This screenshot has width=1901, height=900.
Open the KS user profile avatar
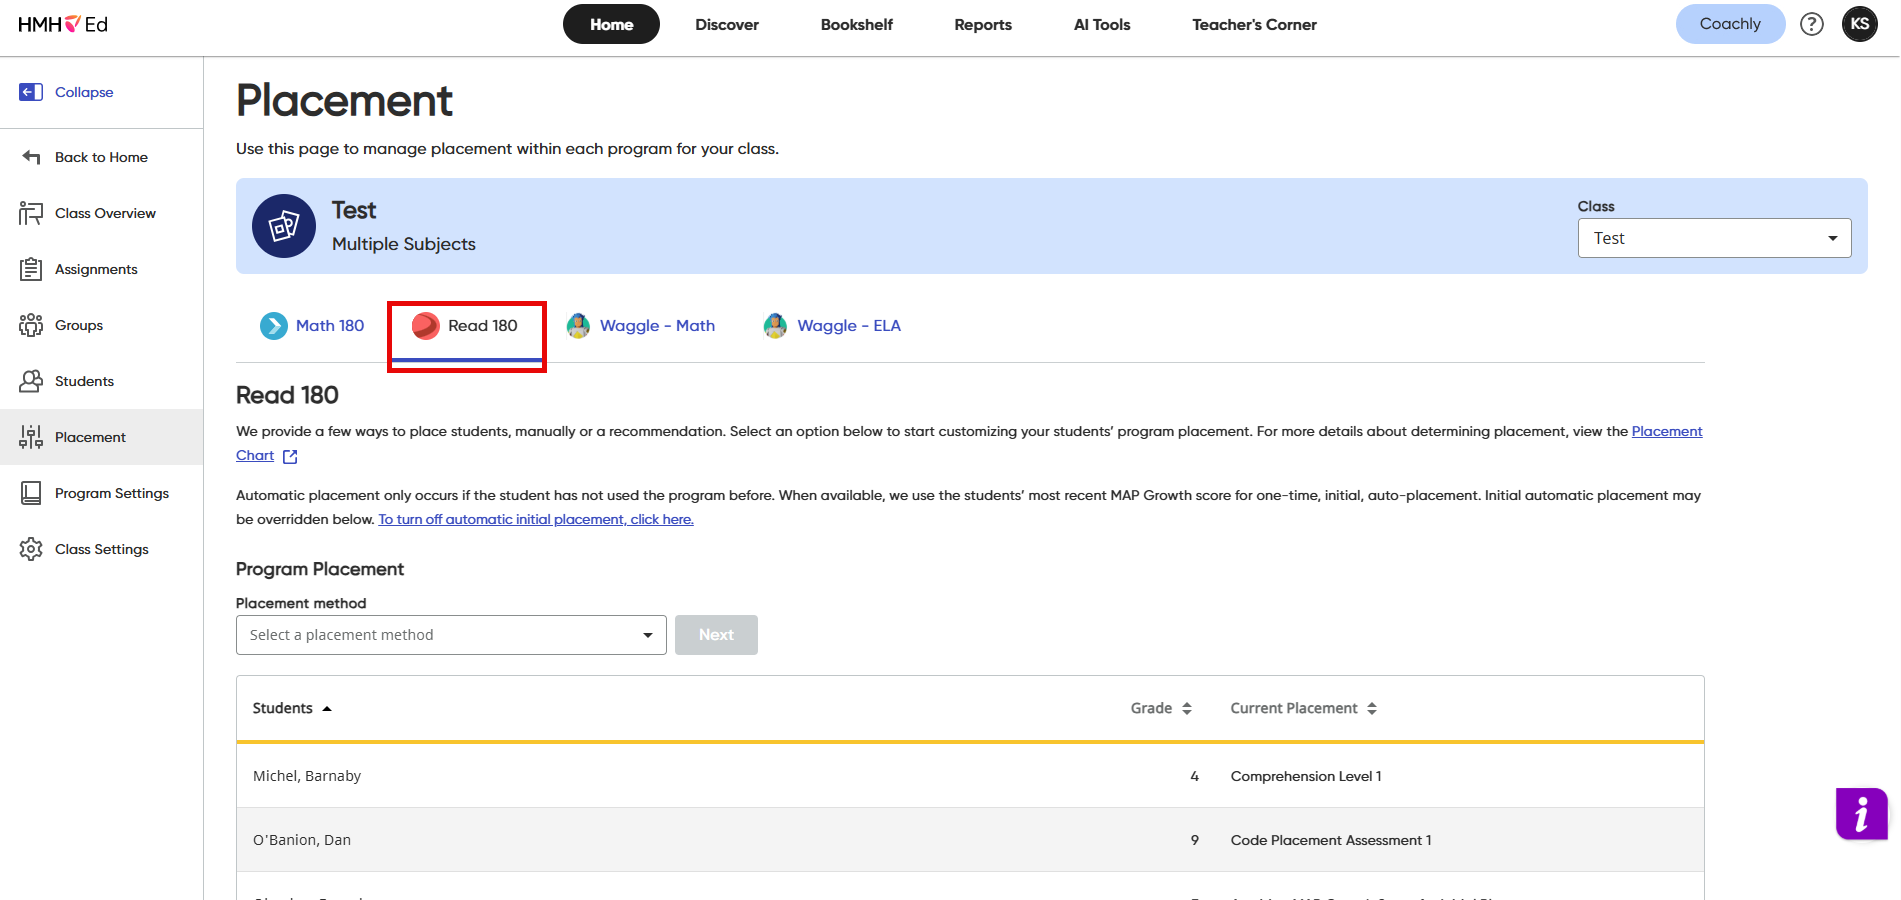click(1860, 24)
